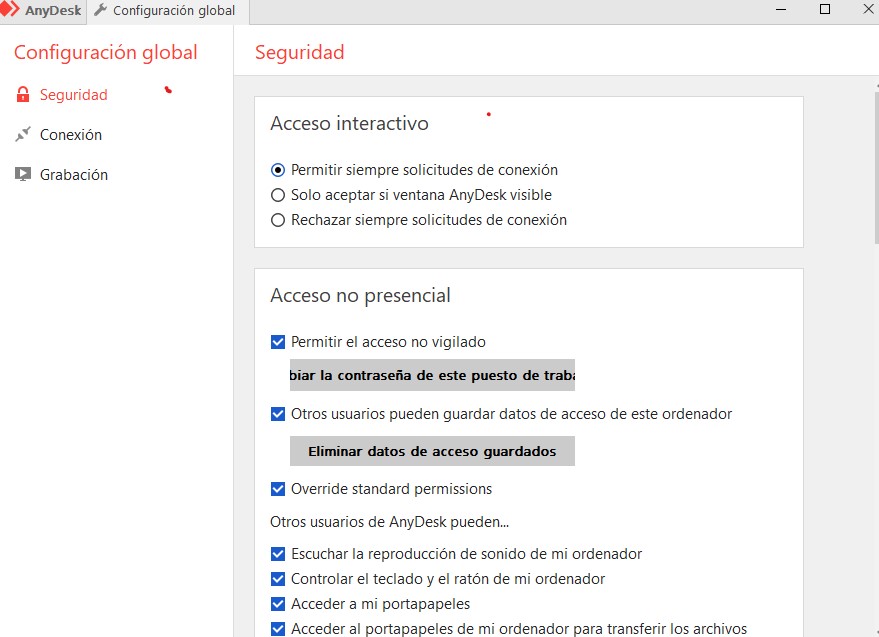Open the Grabación settings section

pyautogui.click(x=72, y=174)
